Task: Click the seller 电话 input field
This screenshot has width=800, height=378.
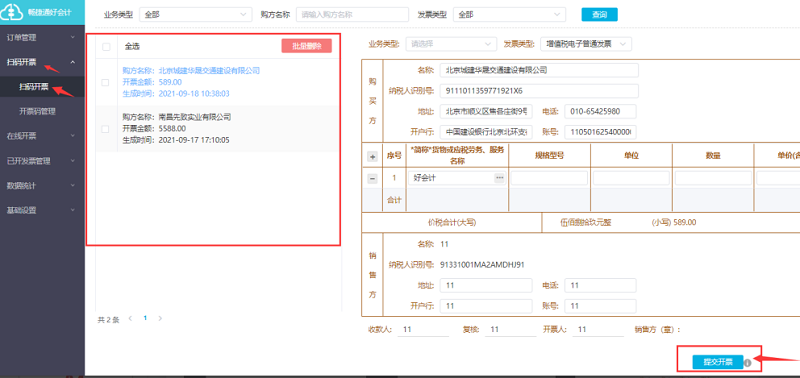Action: click(600, 285)
